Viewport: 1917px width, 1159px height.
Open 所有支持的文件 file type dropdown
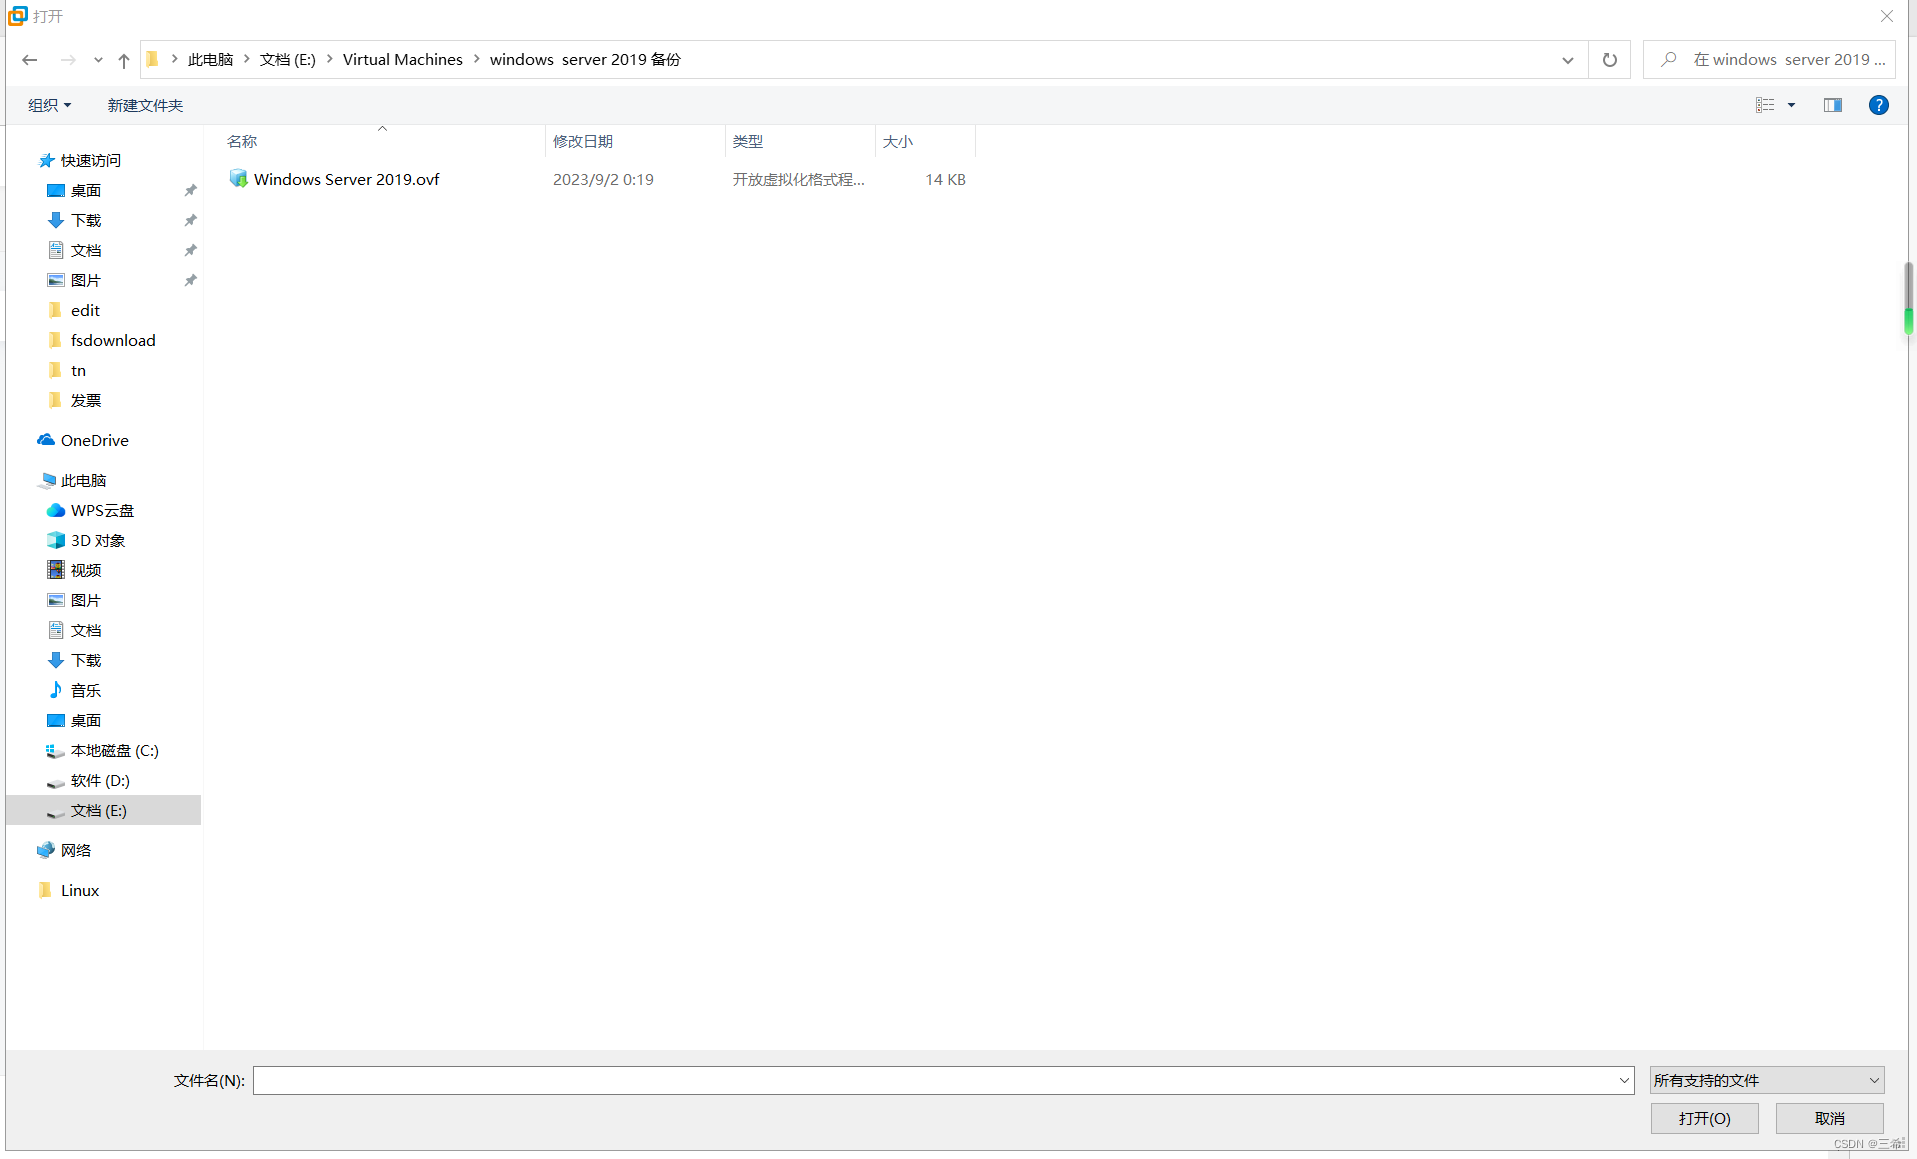pyautogui.click(x=1767, y=1080)
